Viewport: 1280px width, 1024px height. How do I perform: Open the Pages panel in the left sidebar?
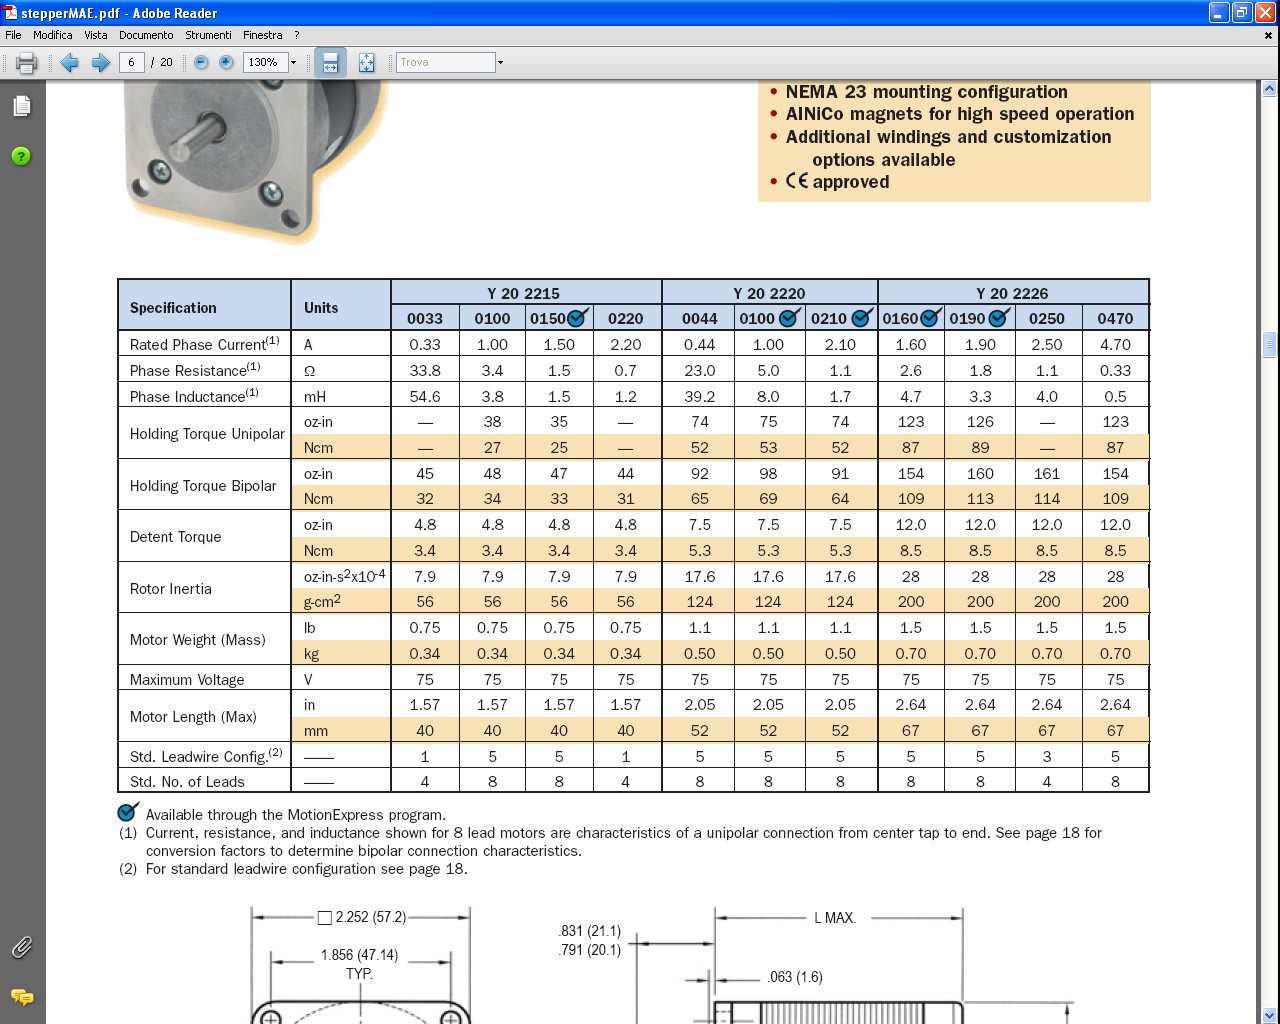(x=22, y=106)
